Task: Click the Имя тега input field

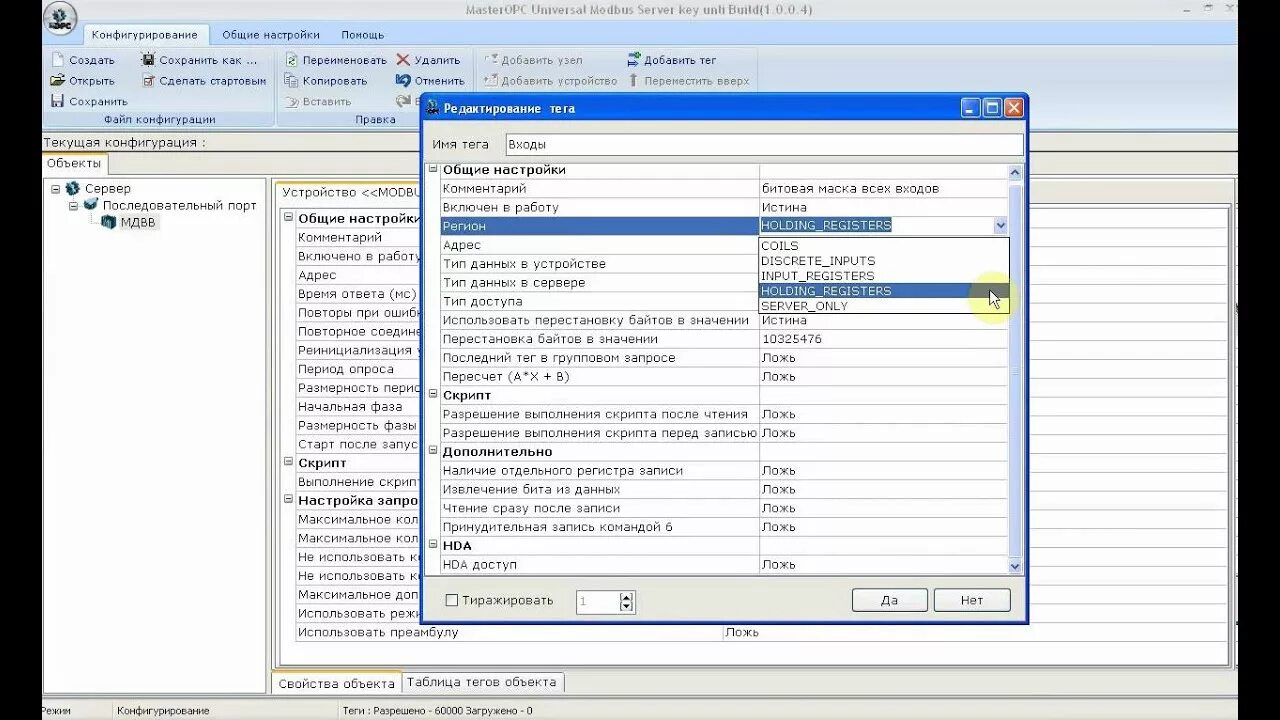Action: pos(764,145)
